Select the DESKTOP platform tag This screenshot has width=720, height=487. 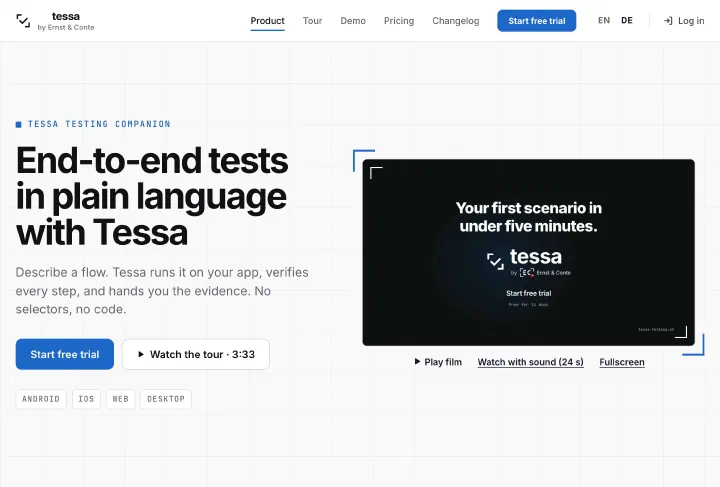coord(166,399)
